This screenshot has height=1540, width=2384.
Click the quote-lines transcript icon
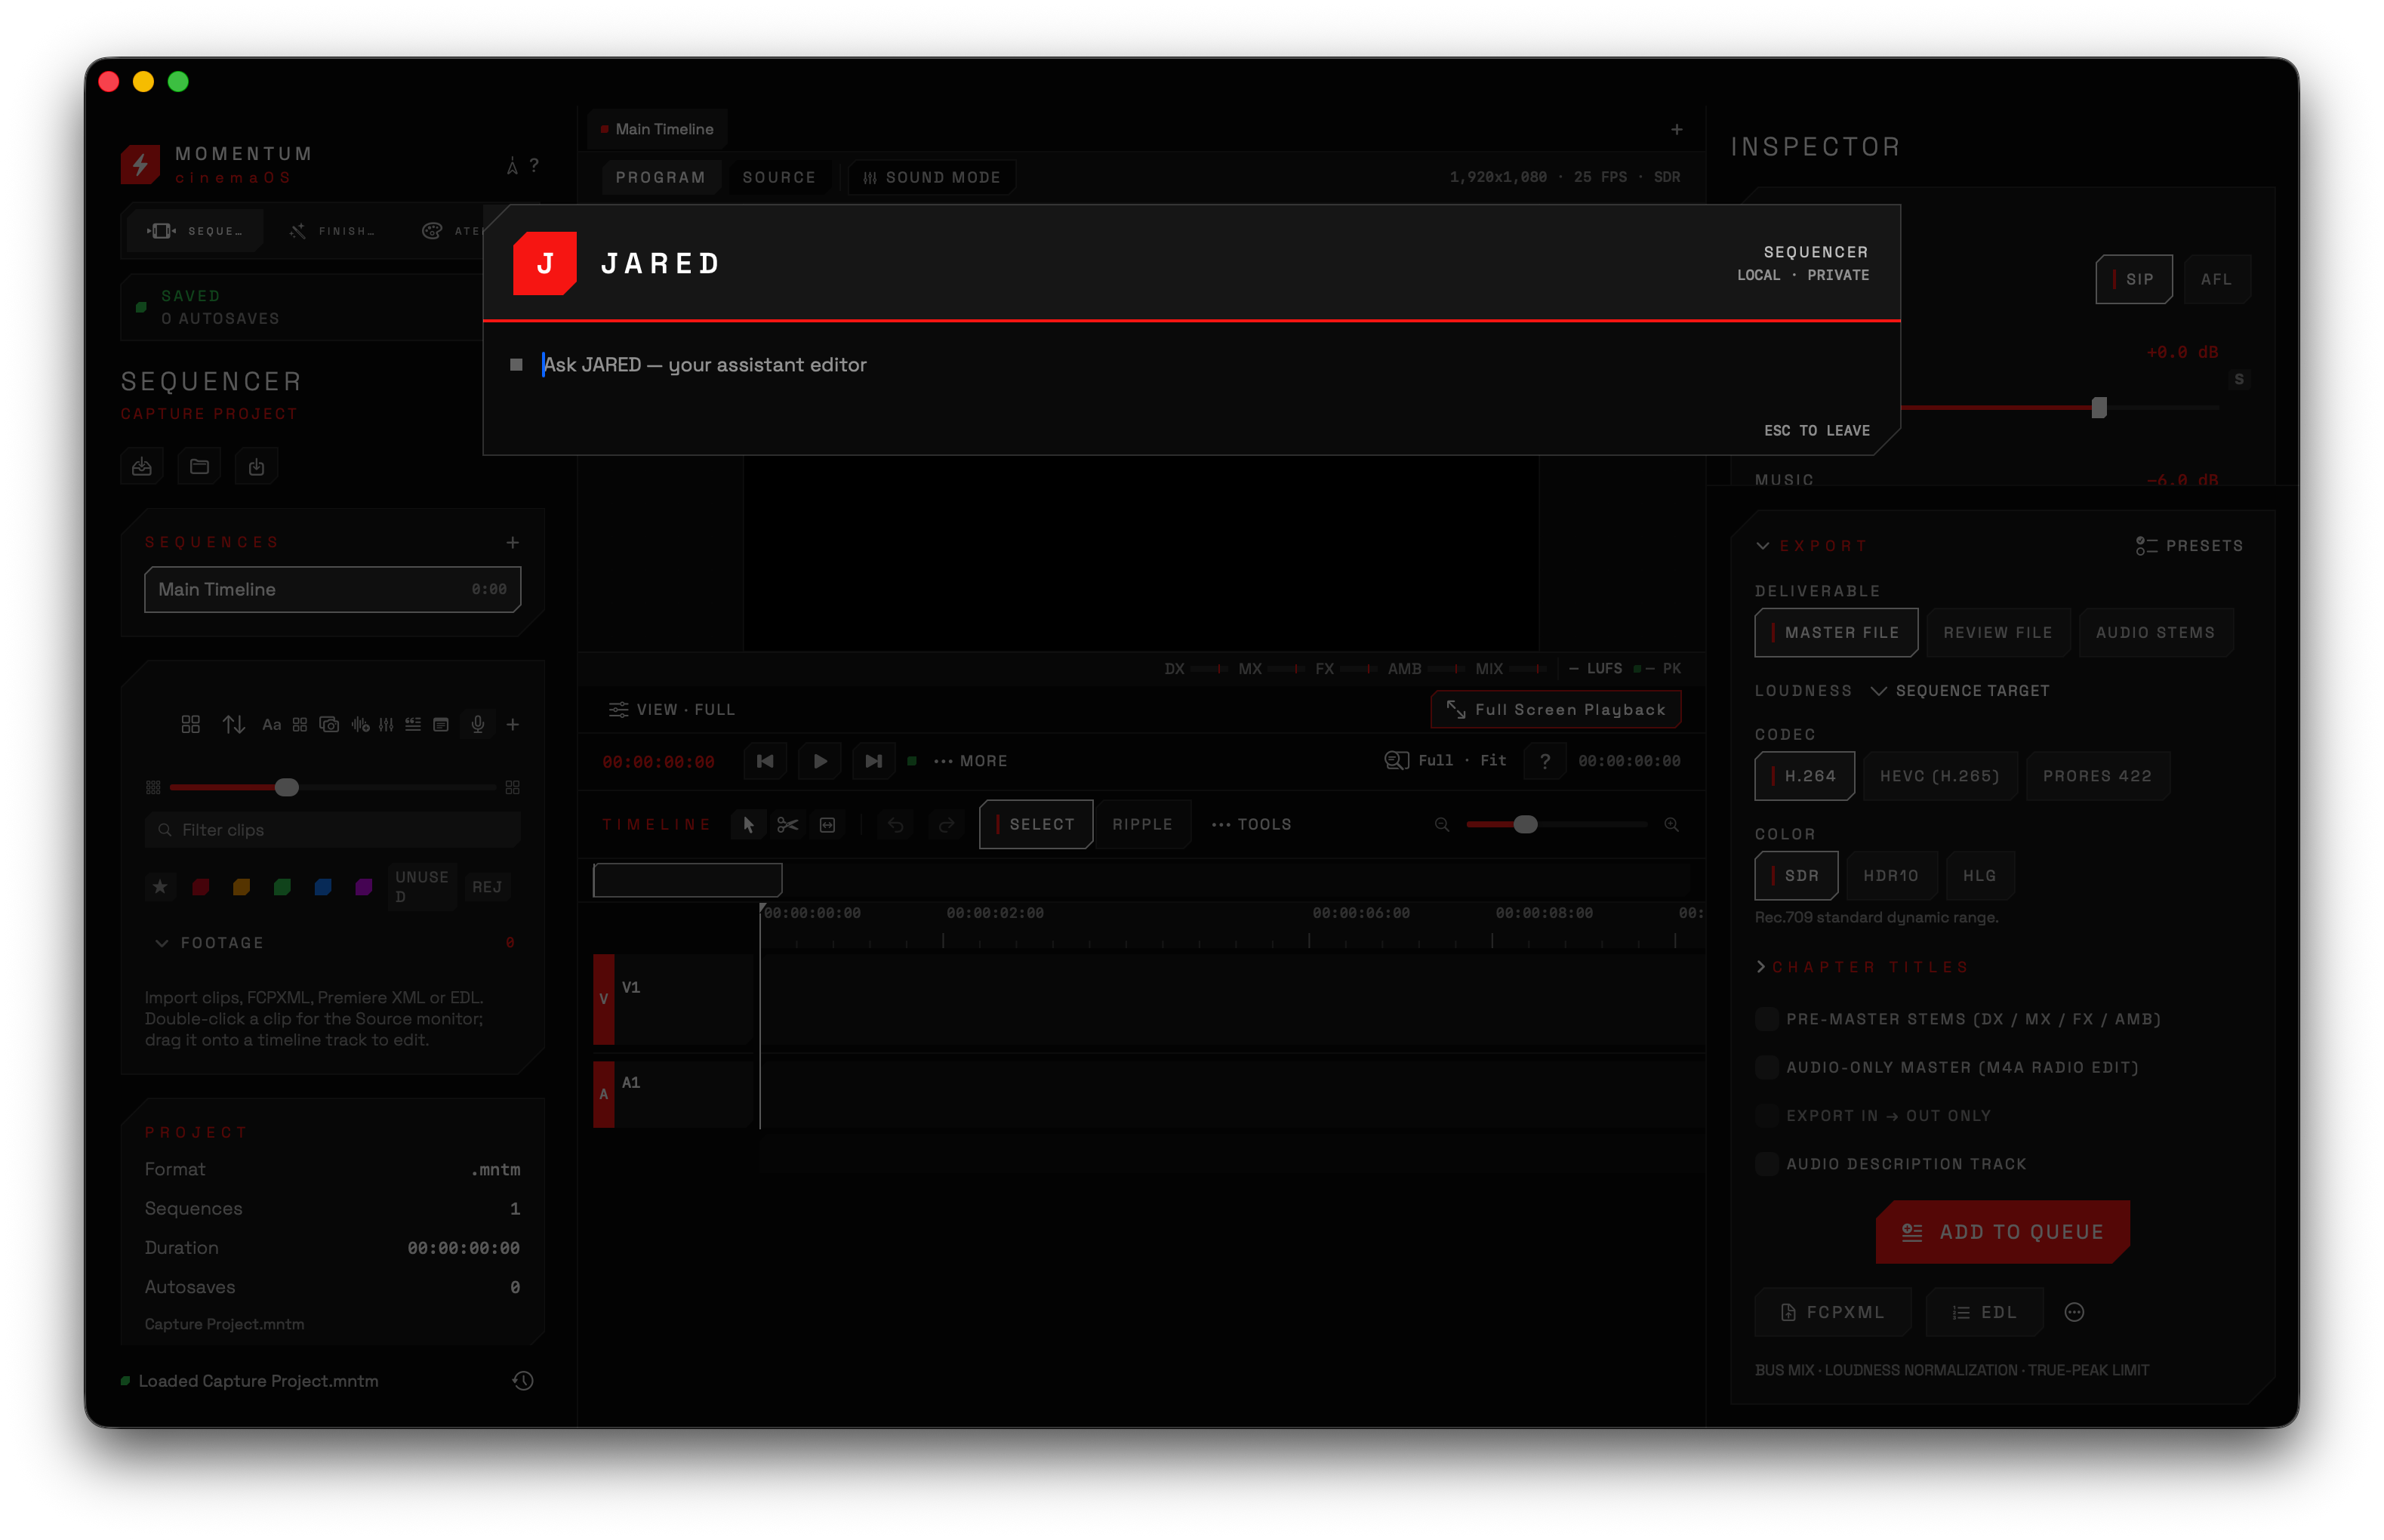pyautogui.click(x=413, y=724)
